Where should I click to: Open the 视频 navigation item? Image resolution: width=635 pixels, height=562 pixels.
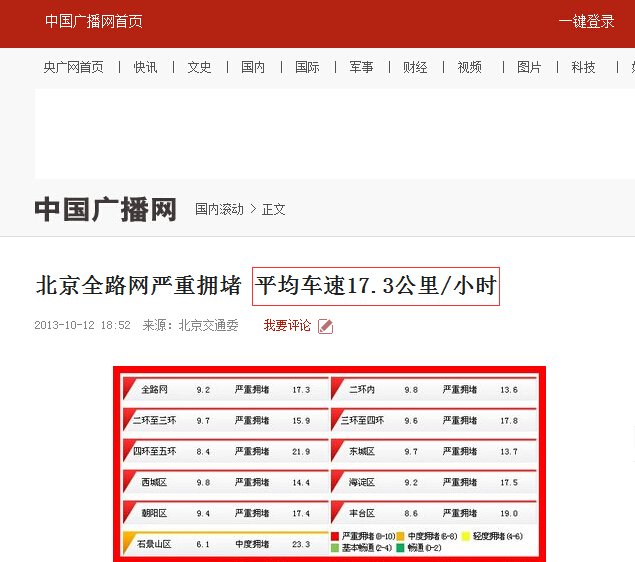click(x=469, y=67)
